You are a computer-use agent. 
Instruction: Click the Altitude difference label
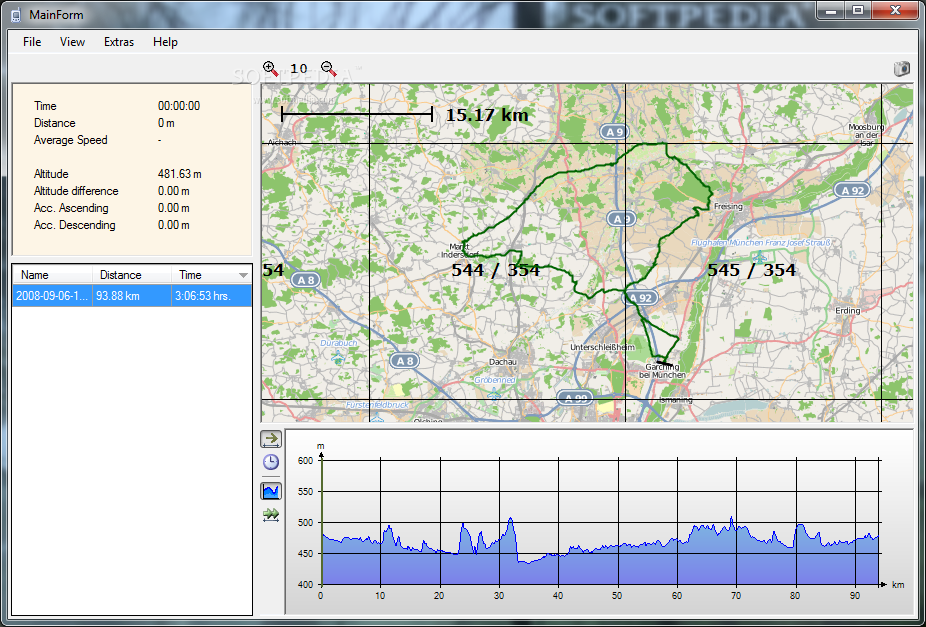(76, 191)
